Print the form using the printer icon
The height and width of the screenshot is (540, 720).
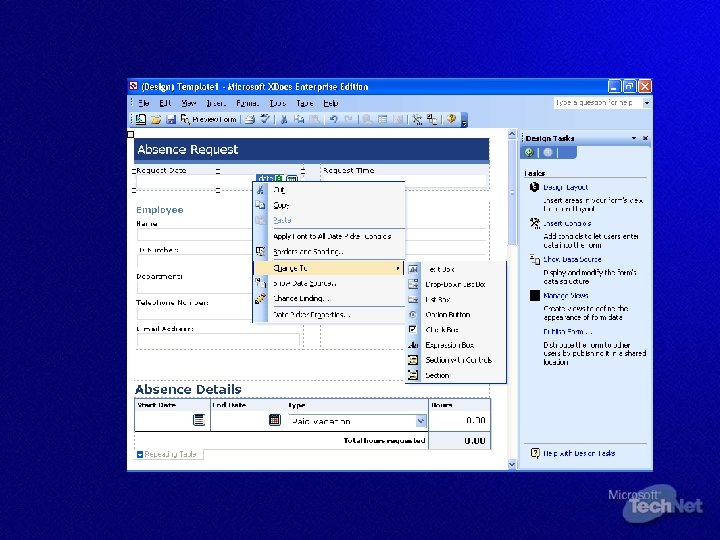(249, 119)
